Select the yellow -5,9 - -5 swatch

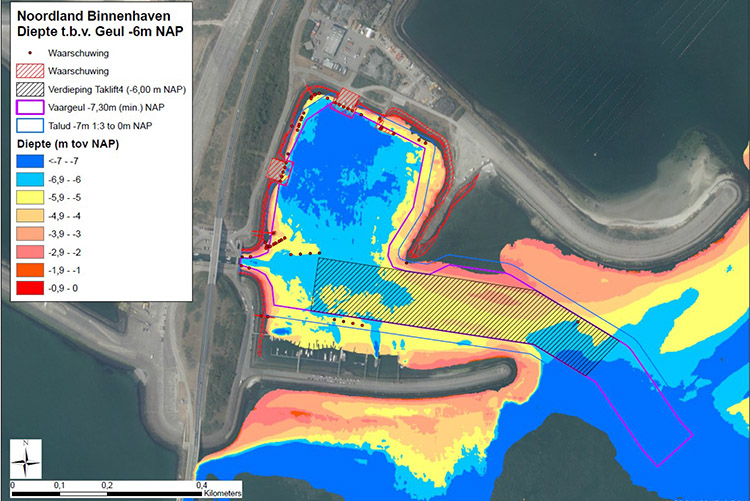[30, 198]
